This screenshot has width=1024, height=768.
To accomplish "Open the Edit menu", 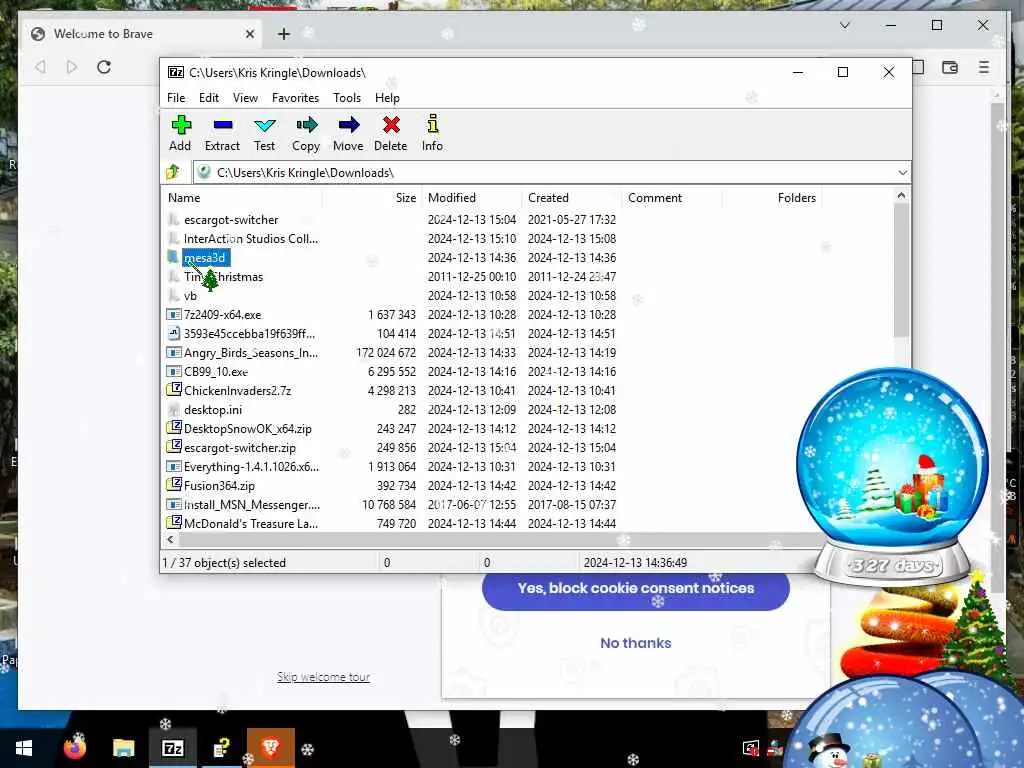I will tap(209, 98).
